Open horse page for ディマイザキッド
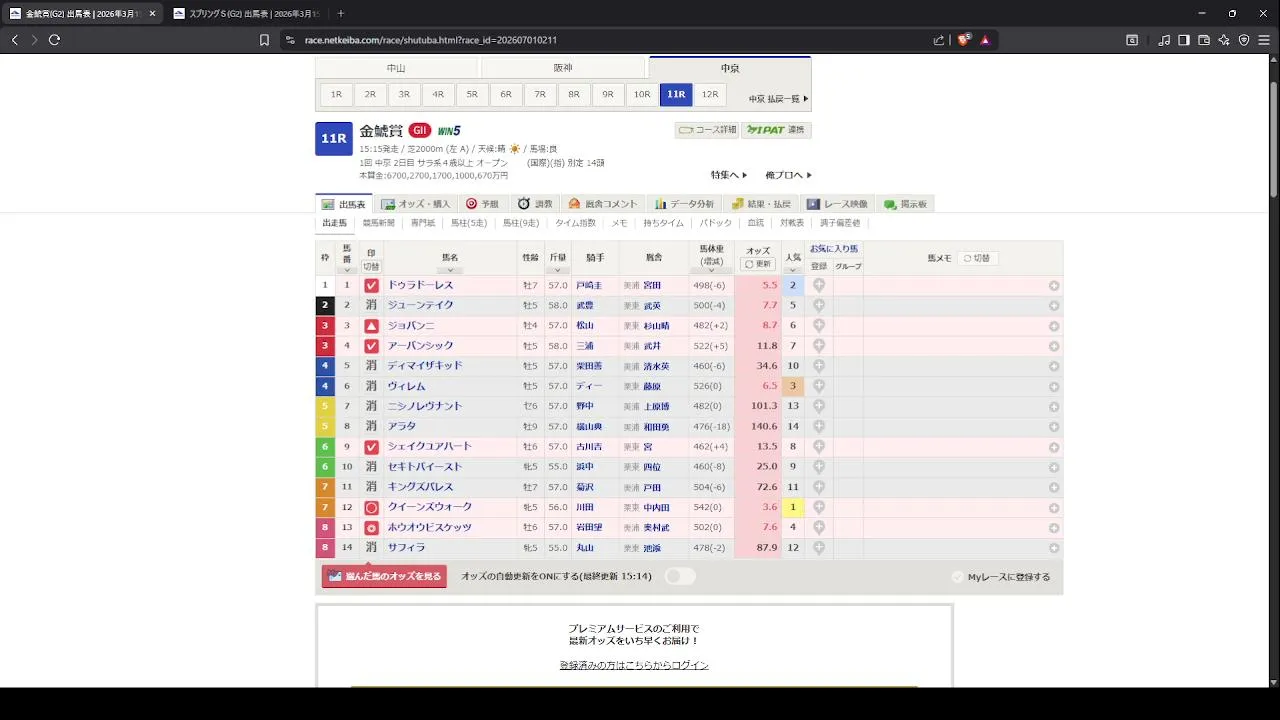The image size is (1280, 720). [x=425, y=366]
